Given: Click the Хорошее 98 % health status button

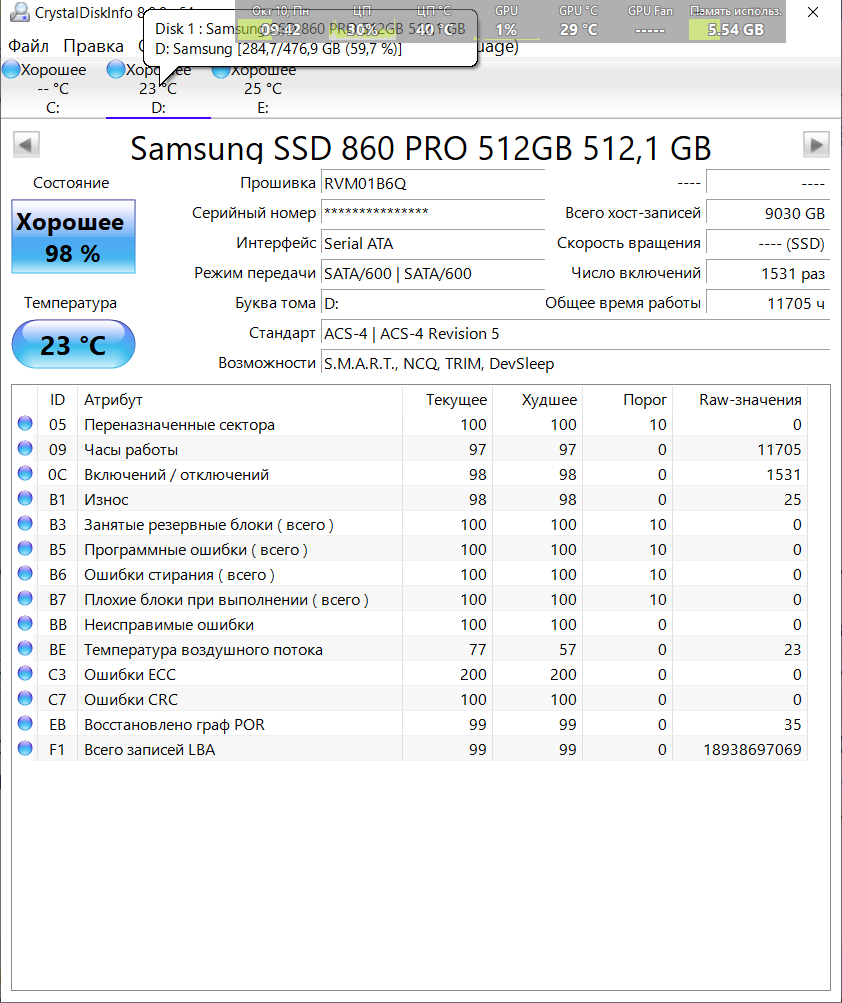Looking at the screenshot, I should pos(74,237).
